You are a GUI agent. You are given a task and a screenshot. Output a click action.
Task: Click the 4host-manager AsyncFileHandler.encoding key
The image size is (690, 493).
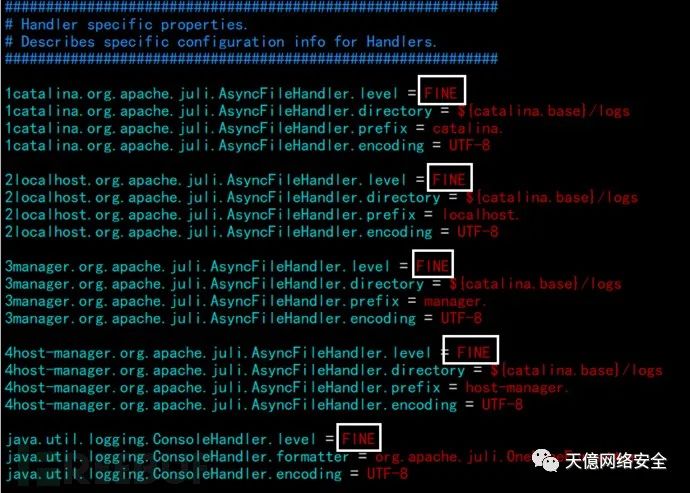(x=231, y=405)
